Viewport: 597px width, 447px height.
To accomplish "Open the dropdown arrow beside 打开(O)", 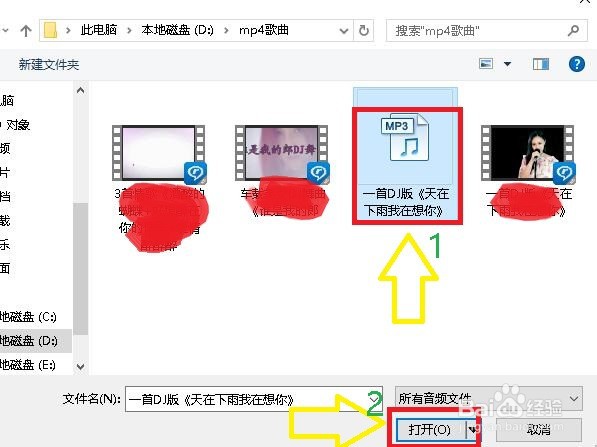I will point(472,430).
